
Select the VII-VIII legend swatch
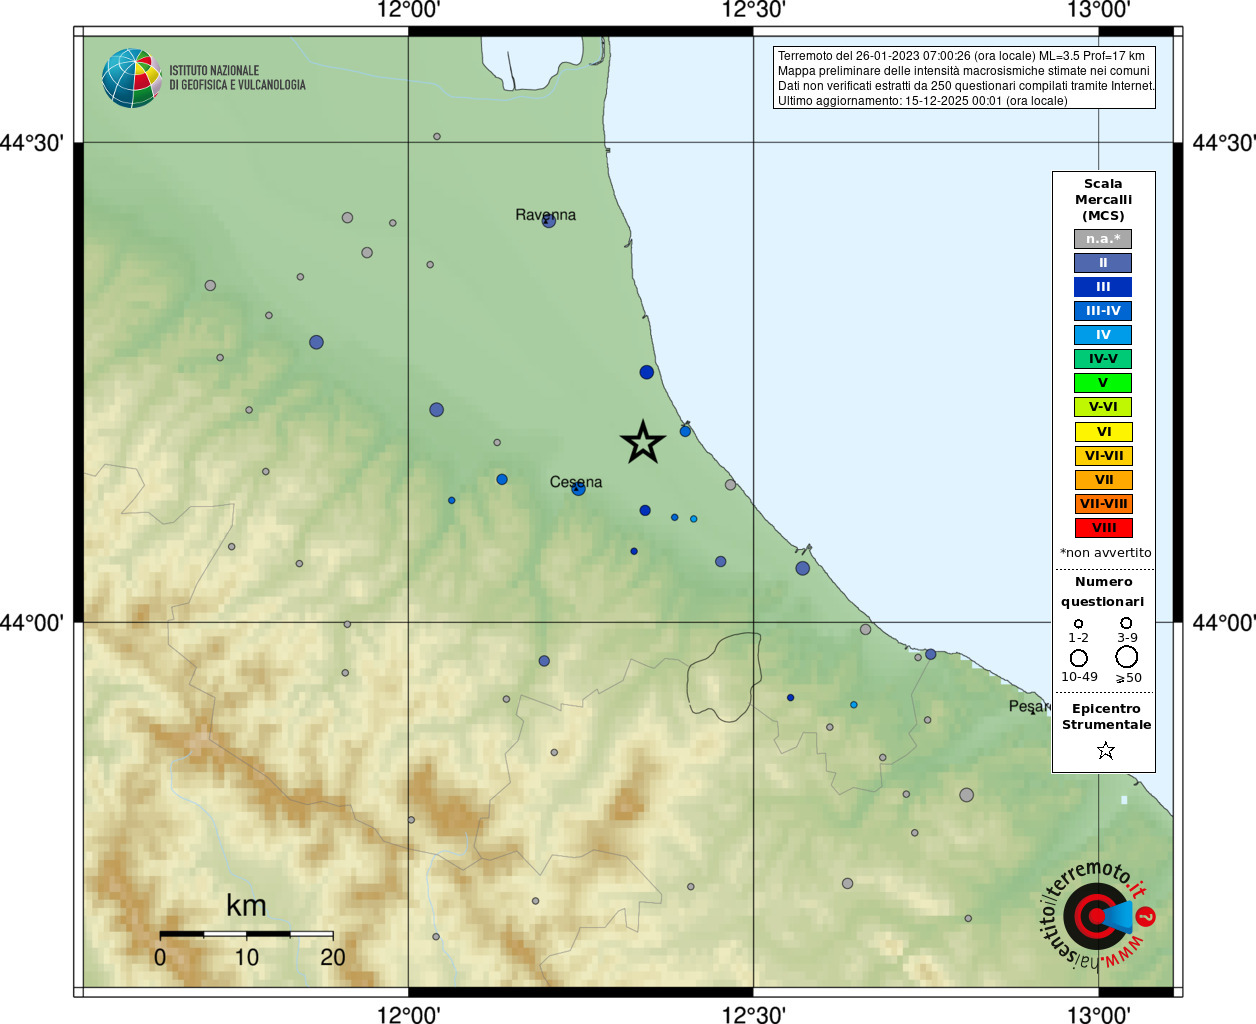tap(1103, 504)
